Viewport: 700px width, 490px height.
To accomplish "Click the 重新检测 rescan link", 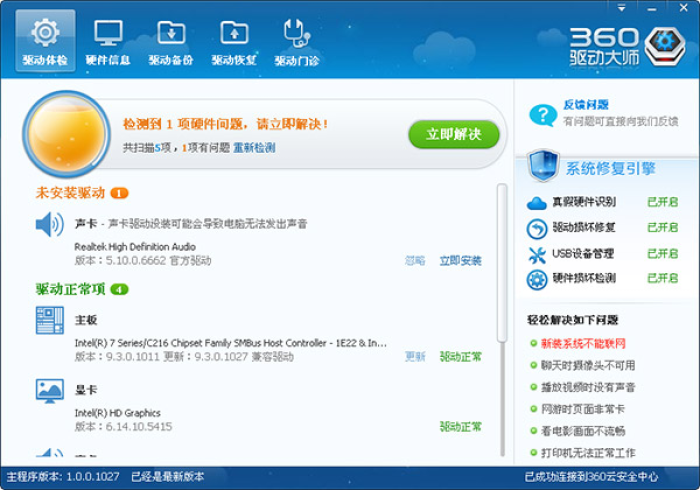I will (254, 147).
